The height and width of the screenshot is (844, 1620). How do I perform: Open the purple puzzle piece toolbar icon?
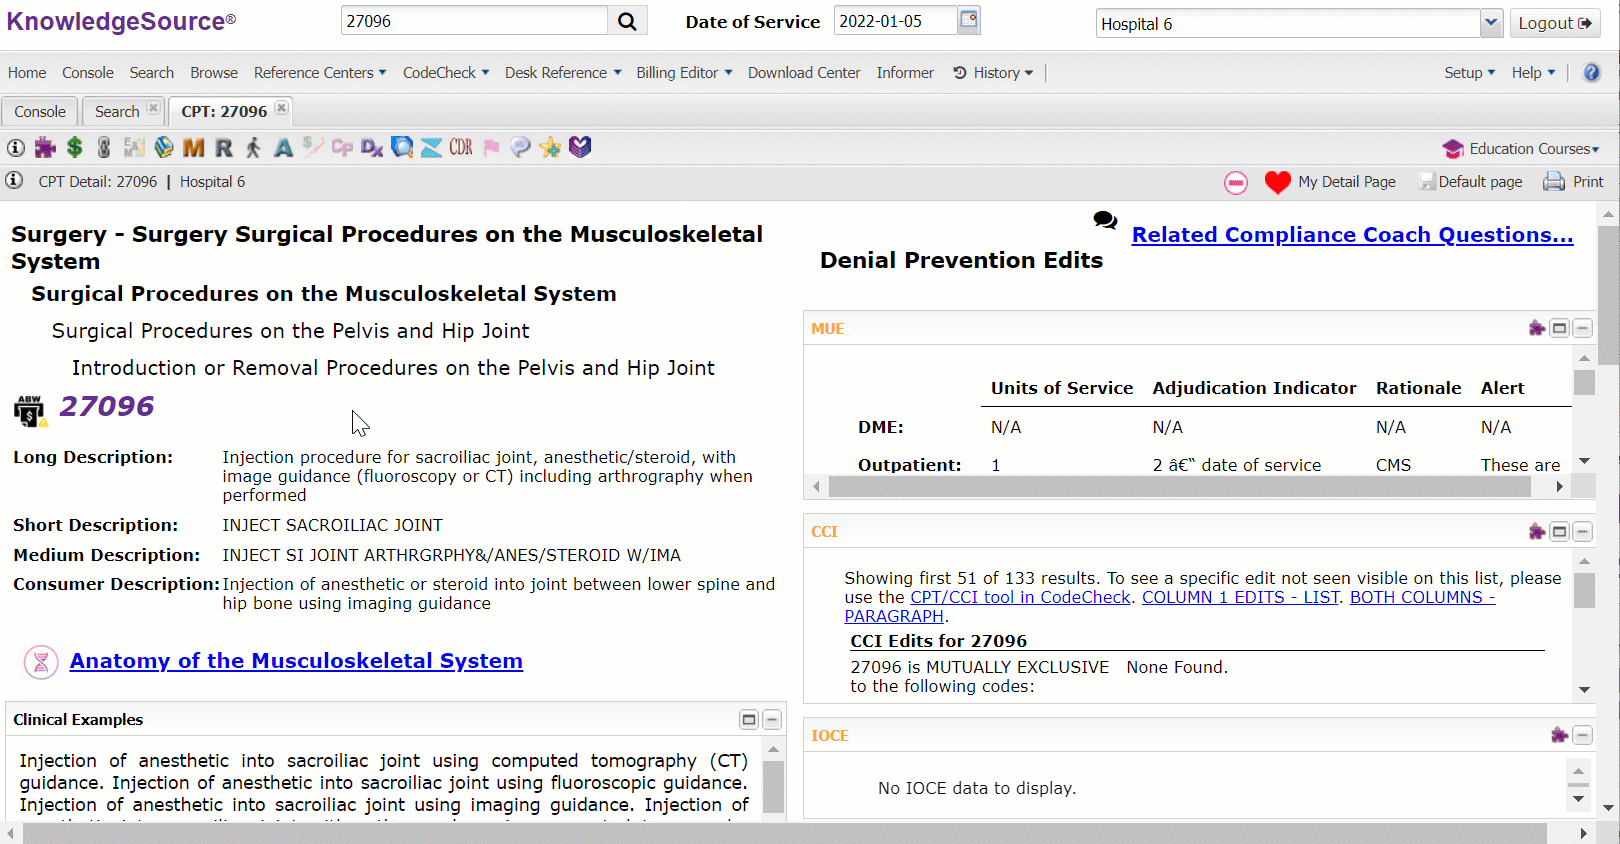pos(45,148)
